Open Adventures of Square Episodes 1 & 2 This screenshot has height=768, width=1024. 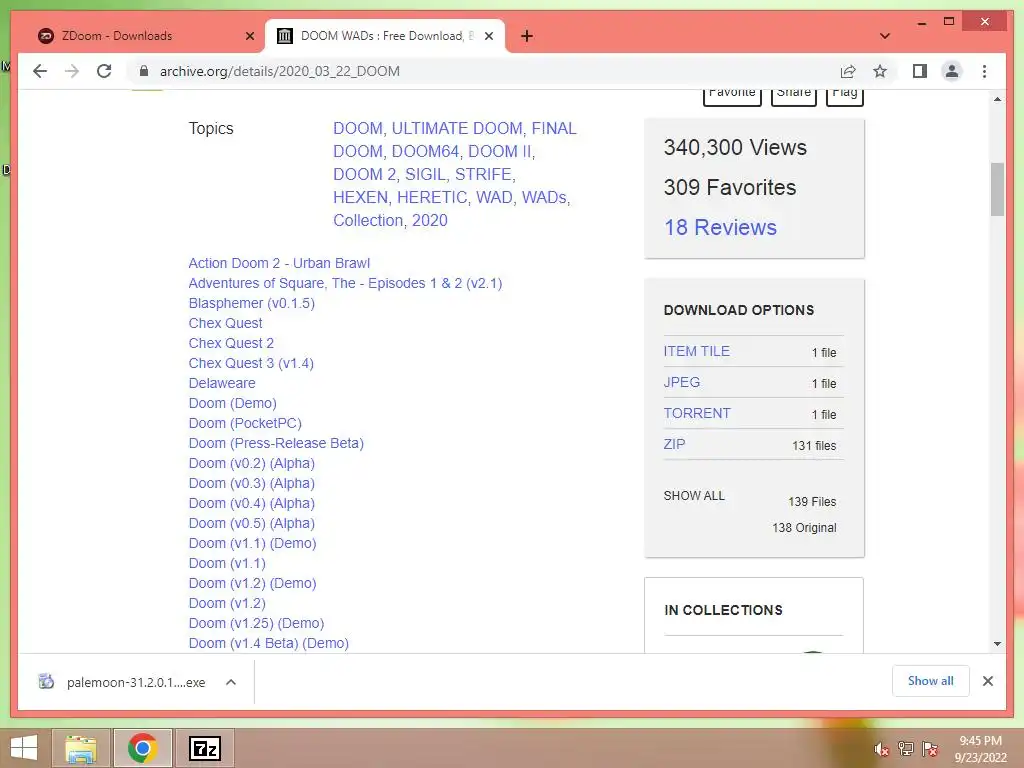pos(345,283)
